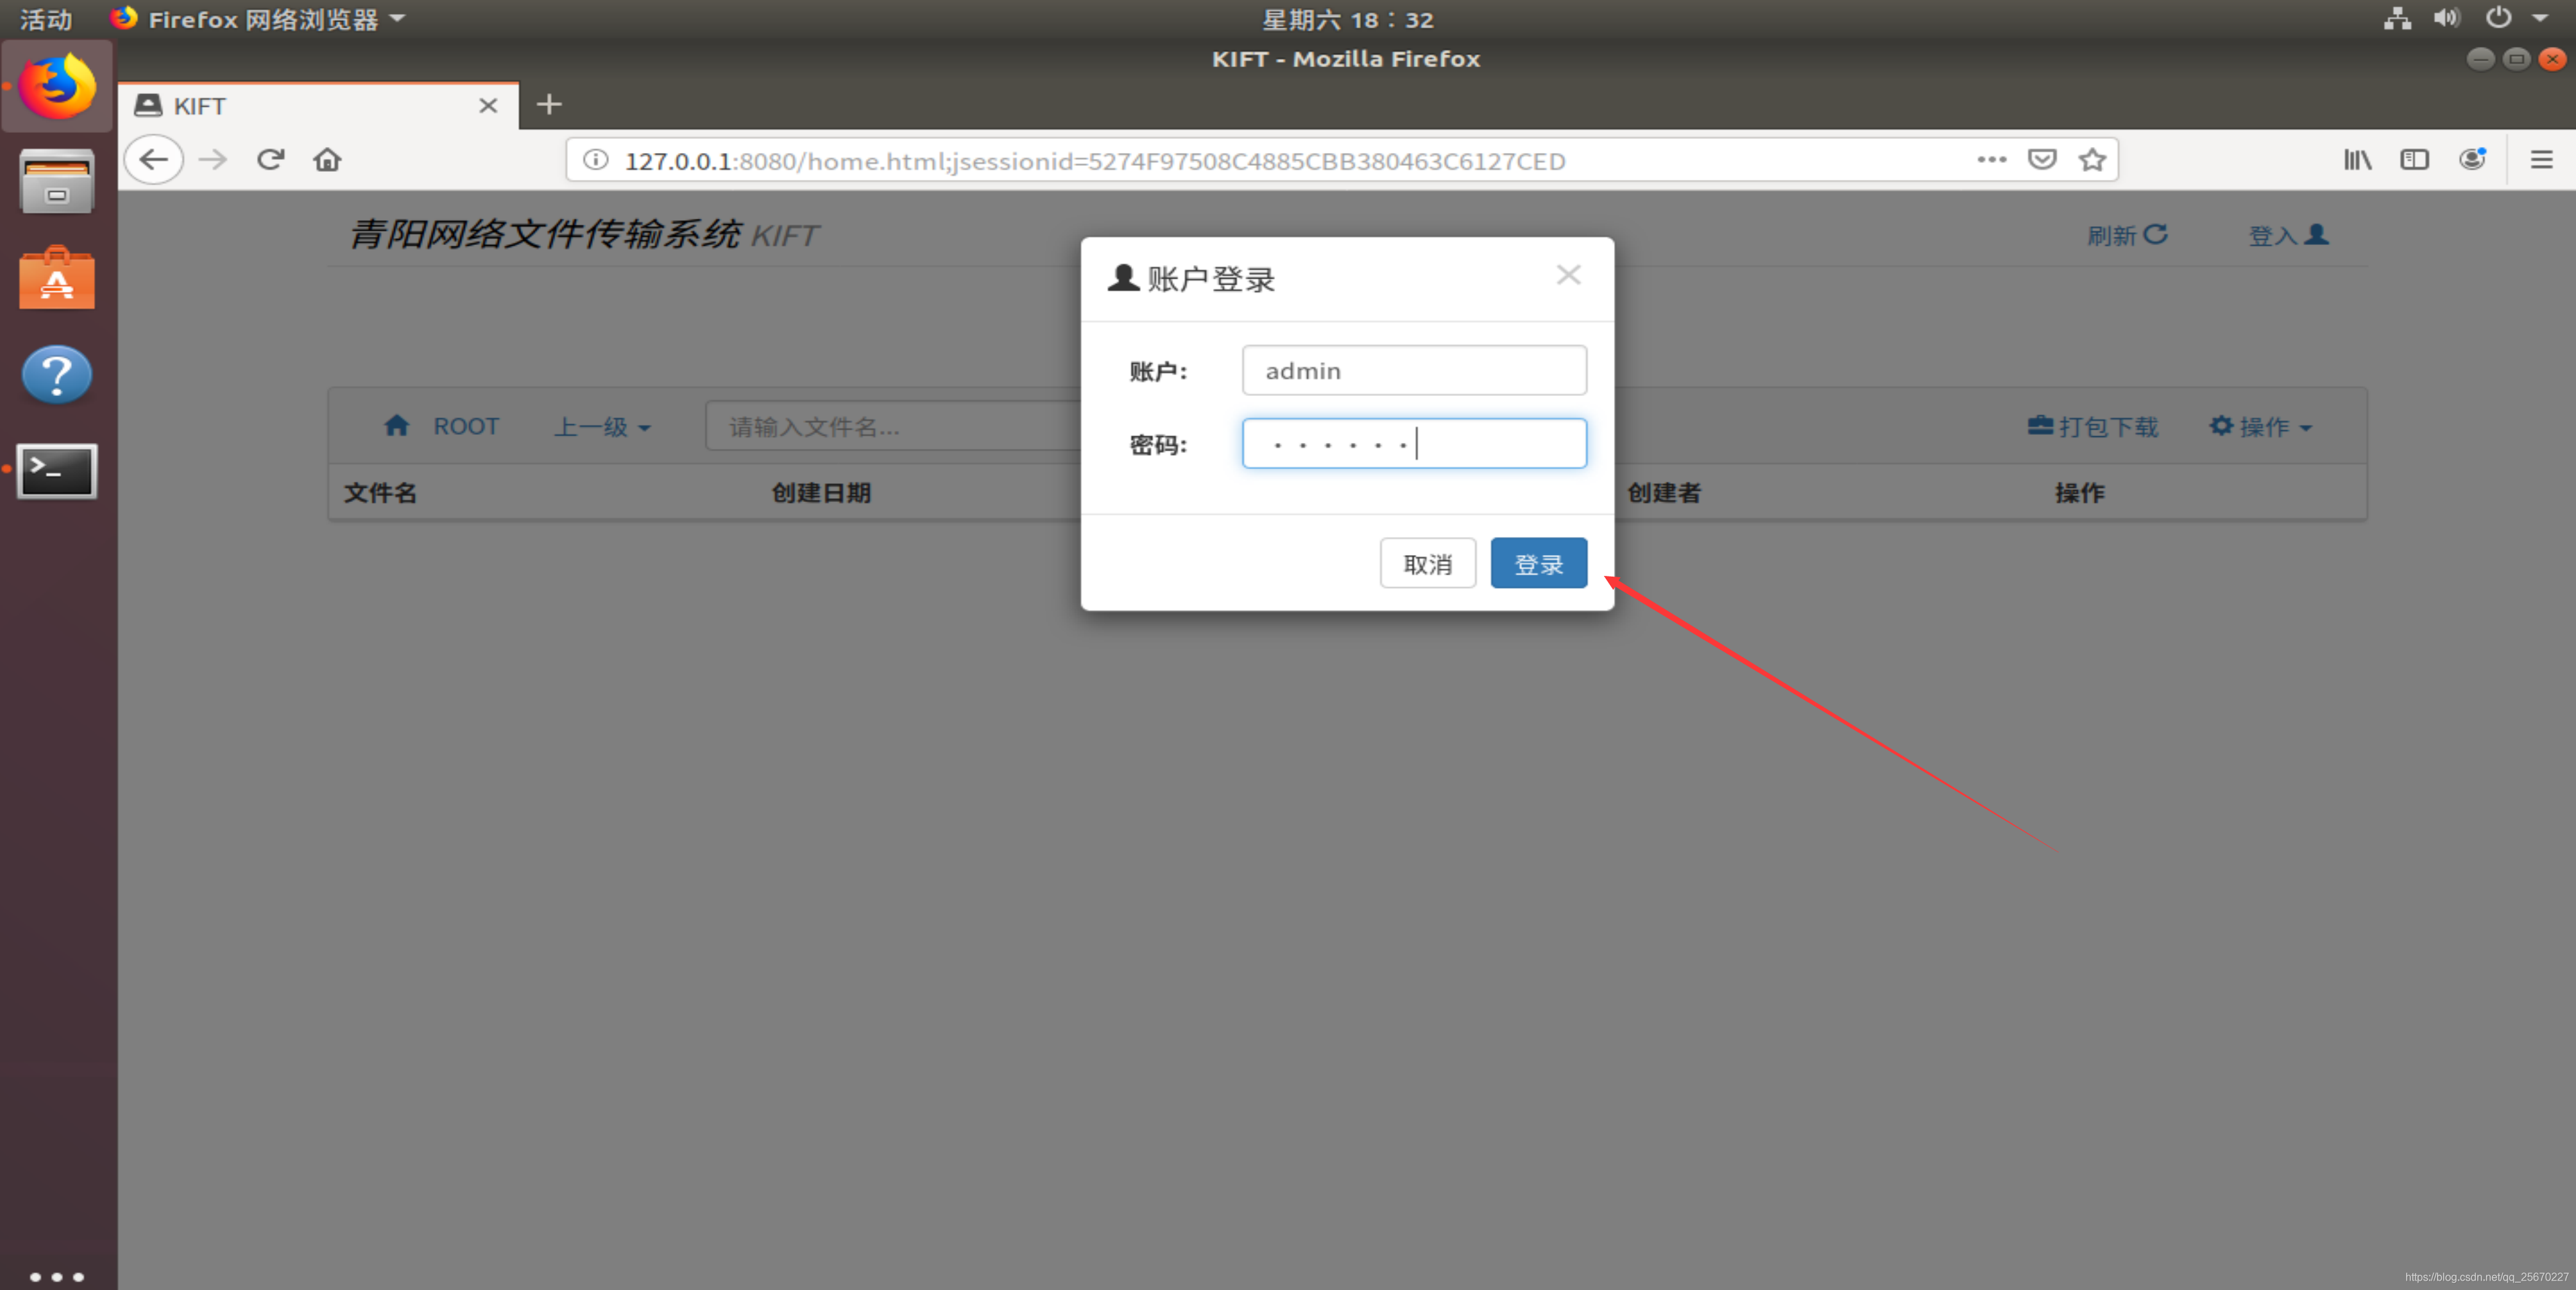Close the 账户登录 dialog with X
2576x1290 pixels.
[x=1568, y=276]
